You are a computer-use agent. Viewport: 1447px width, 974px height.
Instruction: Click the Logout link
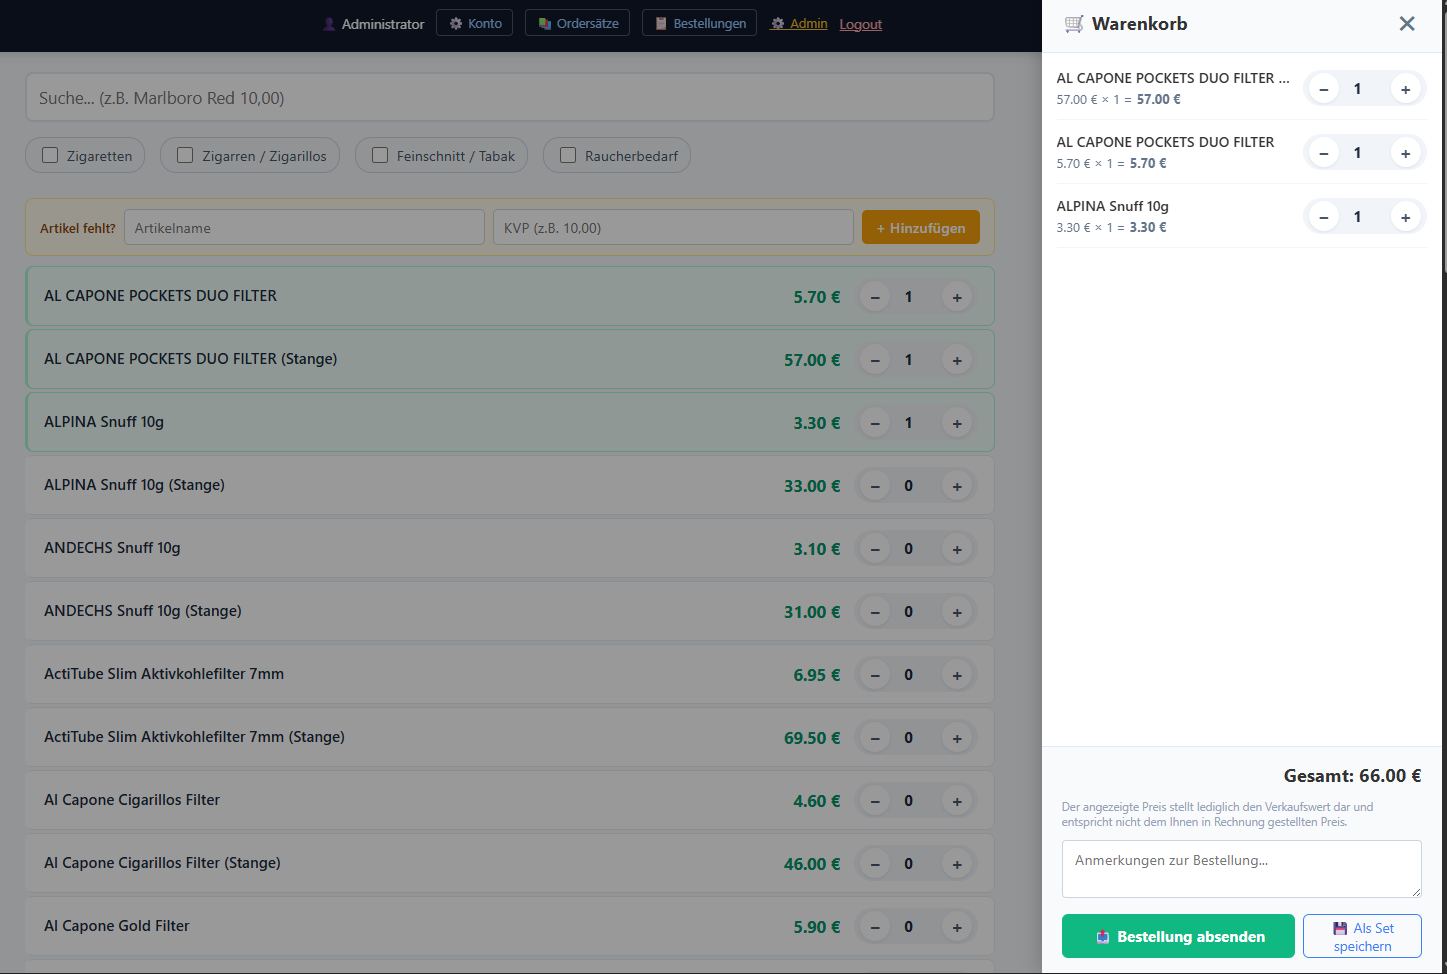(x=861, y=24)
